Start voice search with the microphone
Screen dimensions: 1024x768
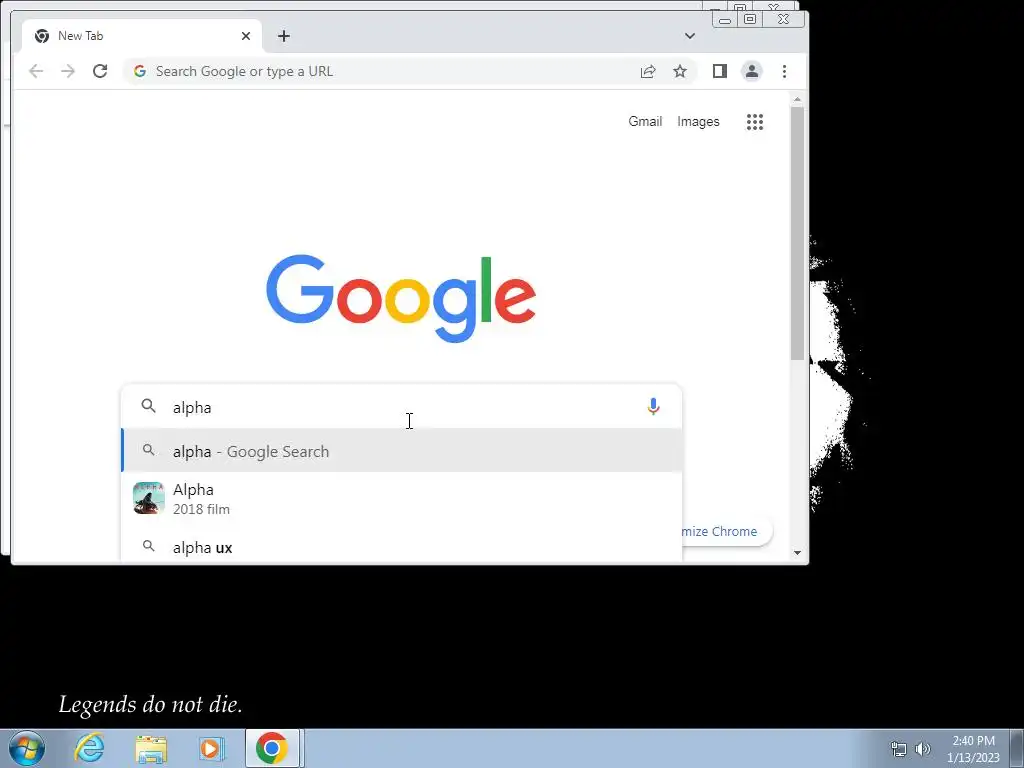coord(653,407)
